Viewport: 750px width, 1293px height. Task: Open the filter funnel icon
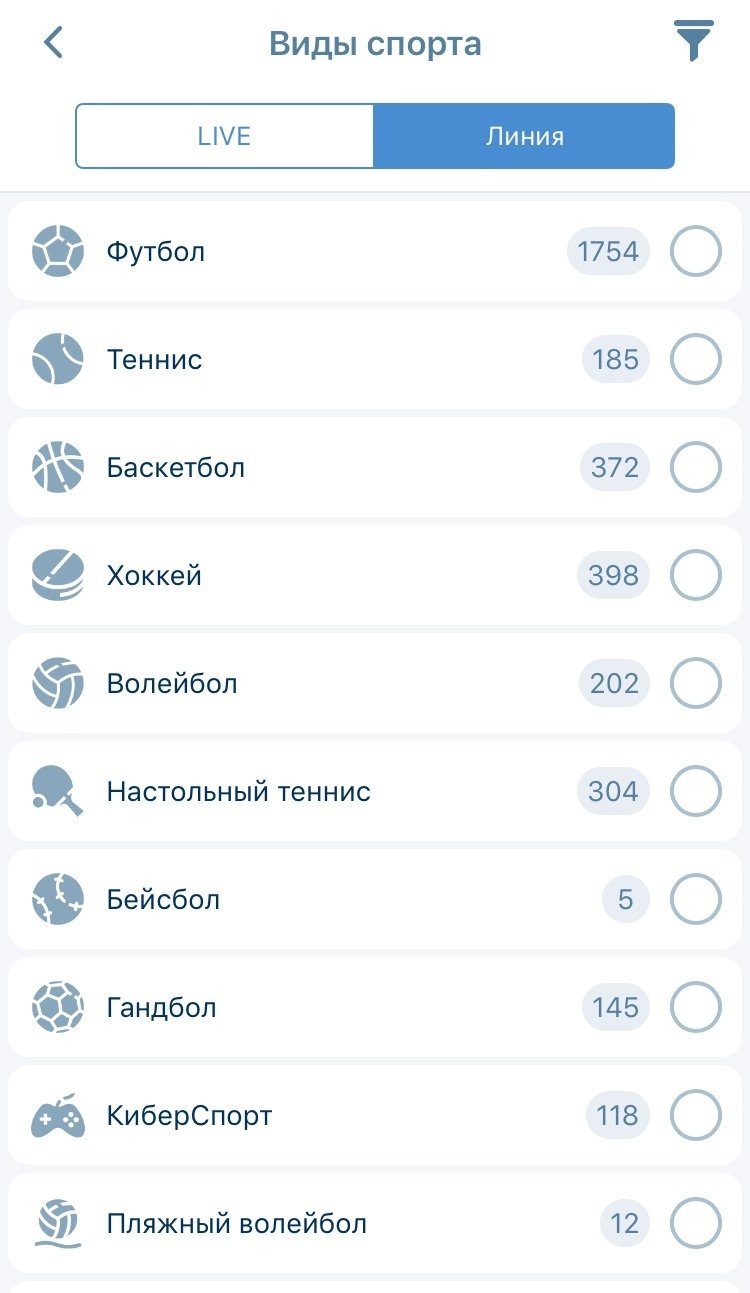pyautogui.click(x=694, y=41)
